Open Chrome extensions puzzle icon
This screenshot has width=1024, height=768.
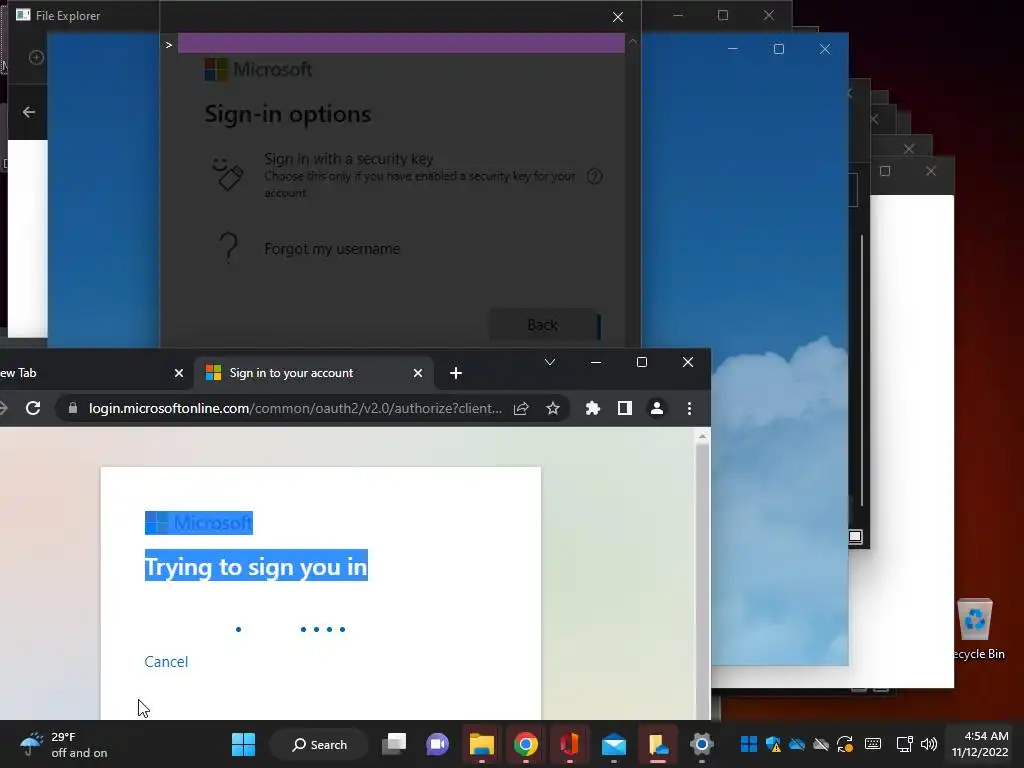pos(593,408)
